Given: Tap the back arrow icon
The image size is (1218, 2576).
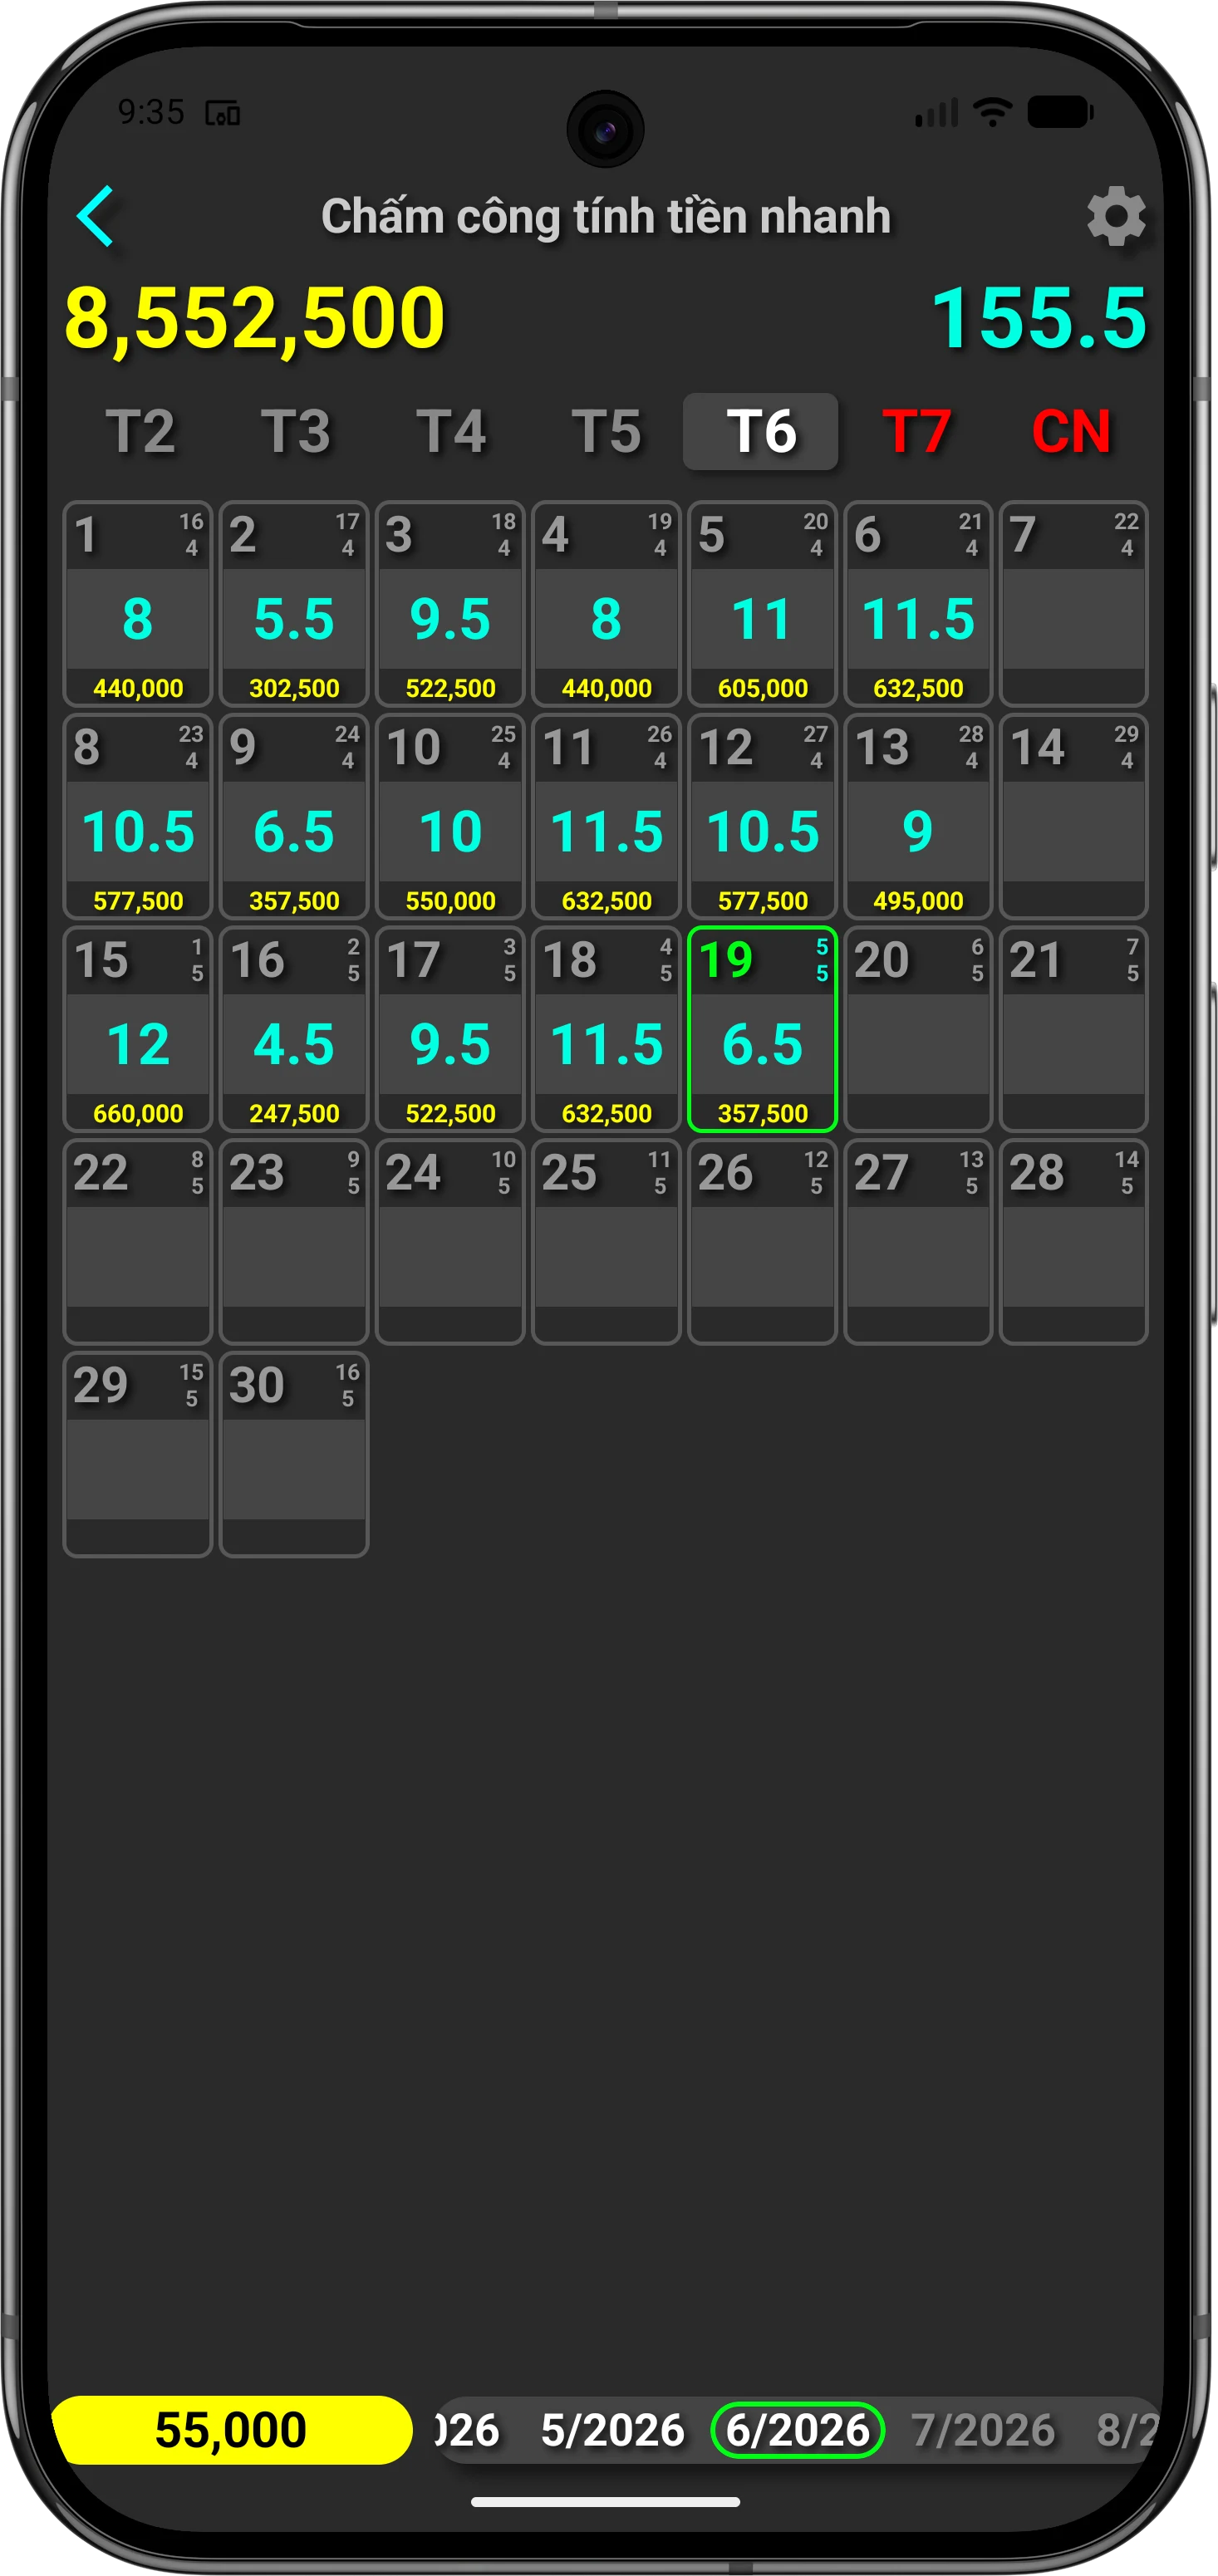Looking at the screenshot, I should (x=96, y=216).
